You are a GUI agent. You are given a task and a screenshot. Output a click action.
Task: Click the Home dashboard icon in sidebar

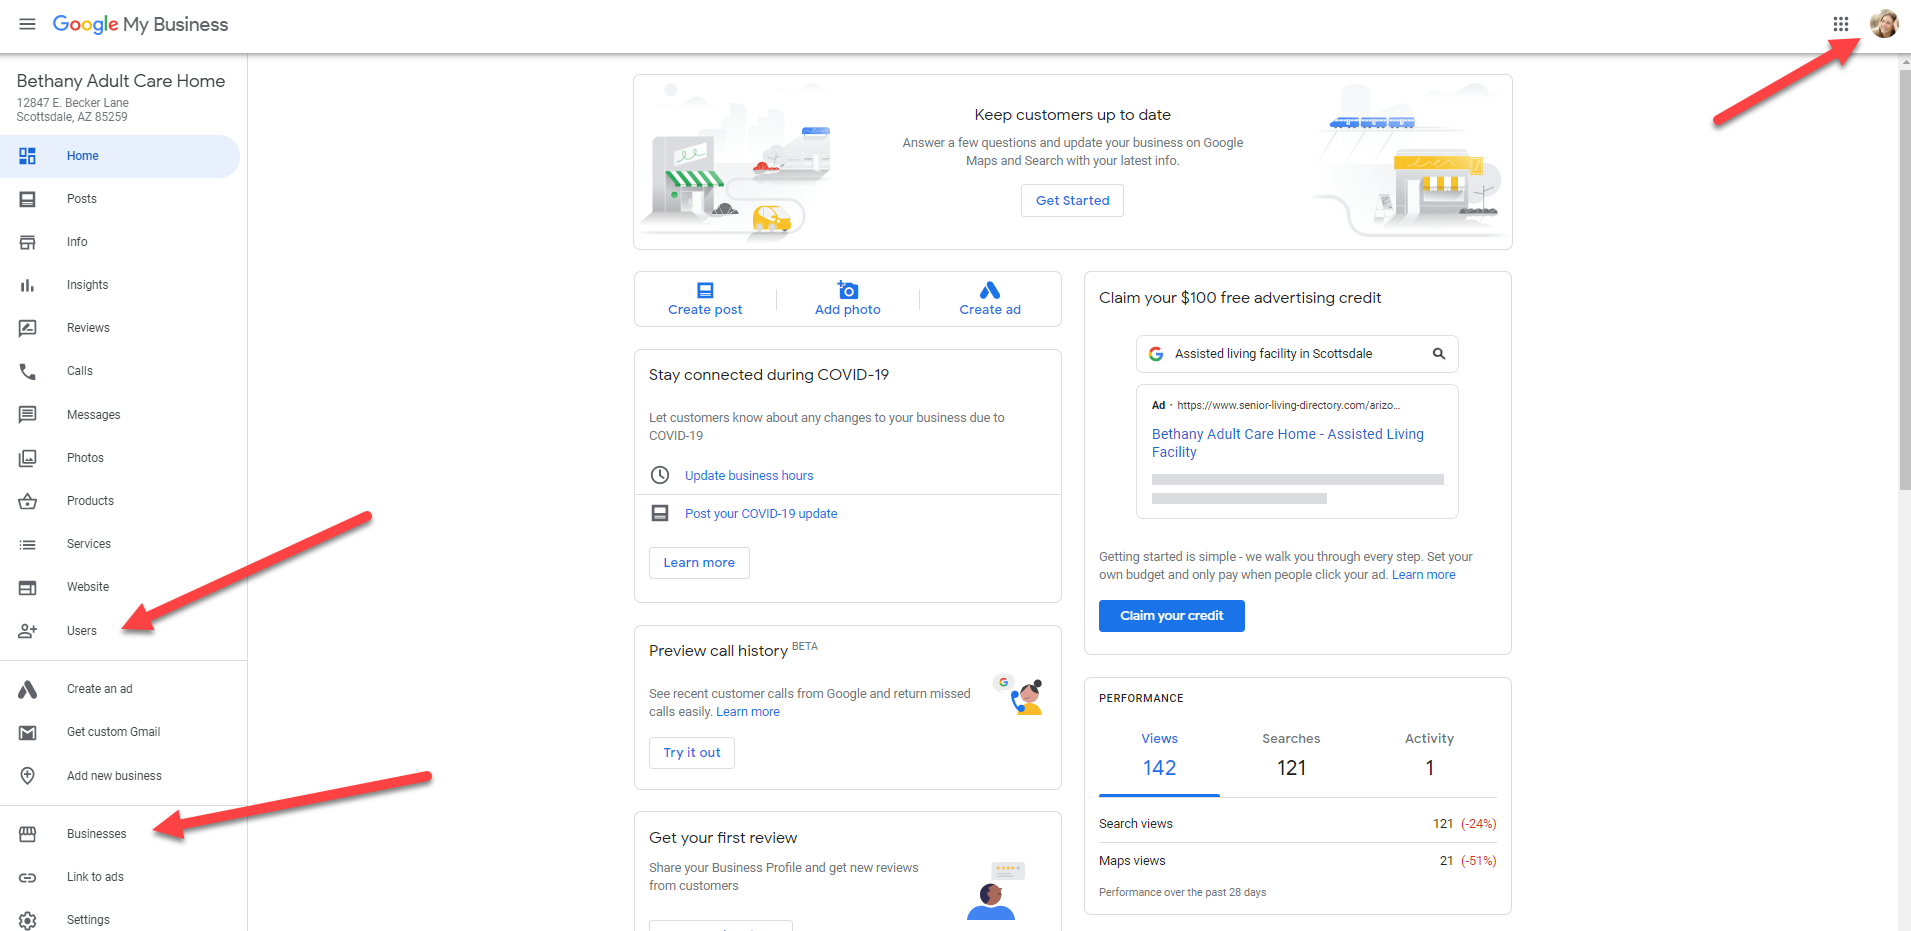[x=27, y=156]
